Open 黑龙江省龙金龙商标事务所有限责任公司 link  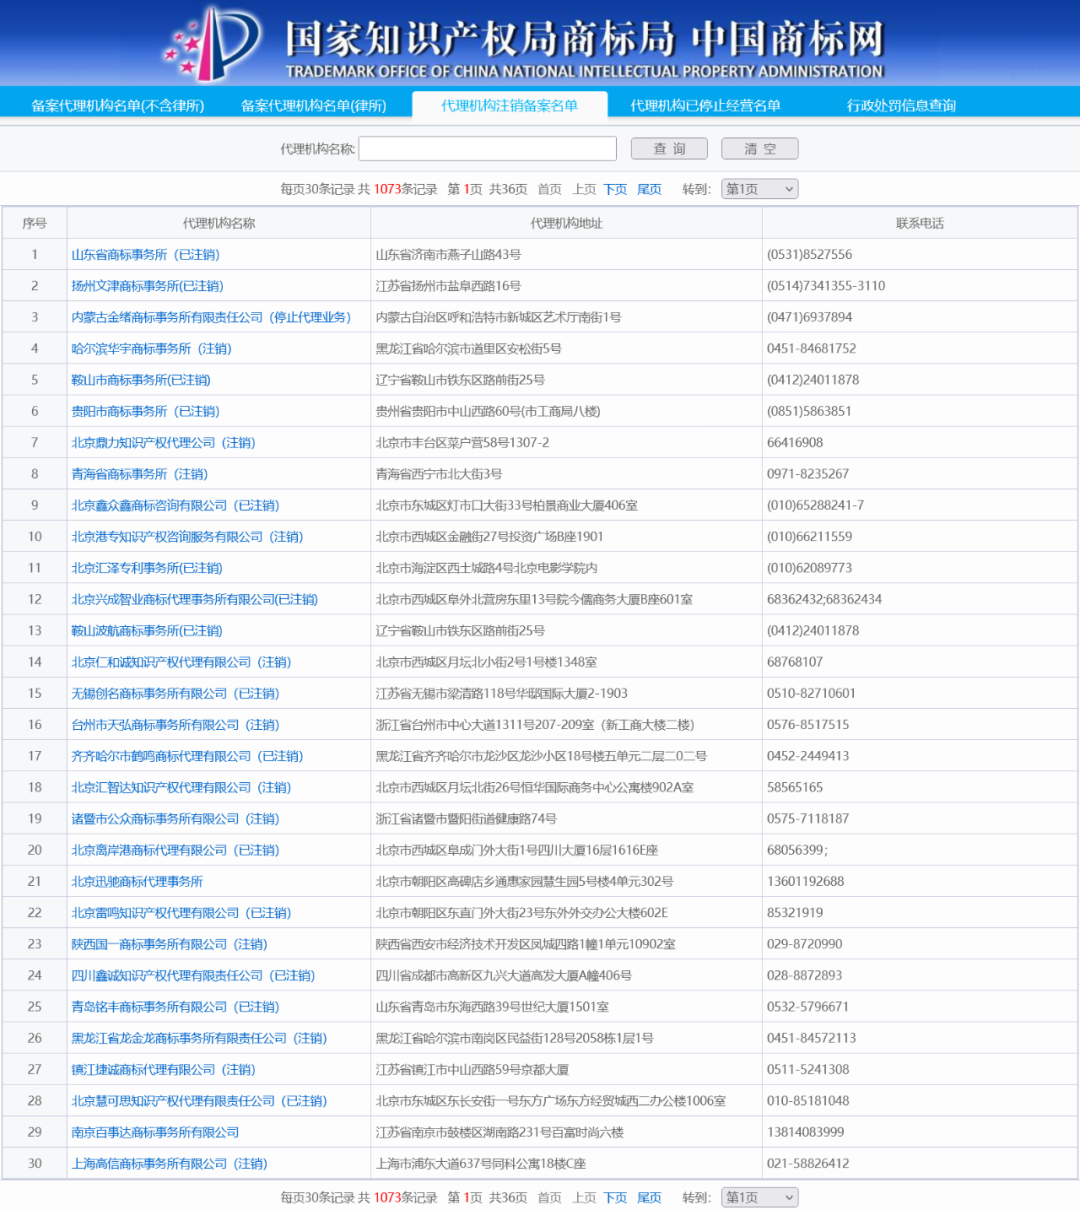pyautogui.click(x=199, y=1038)
